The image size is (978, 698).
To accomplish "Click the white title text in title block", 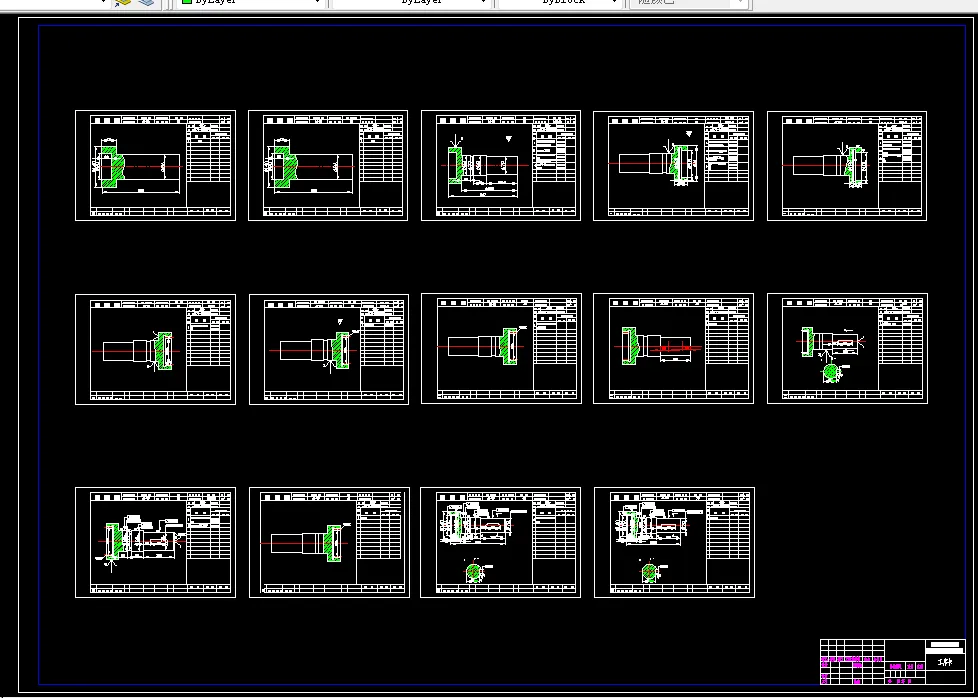I will [x=946, y=662].
